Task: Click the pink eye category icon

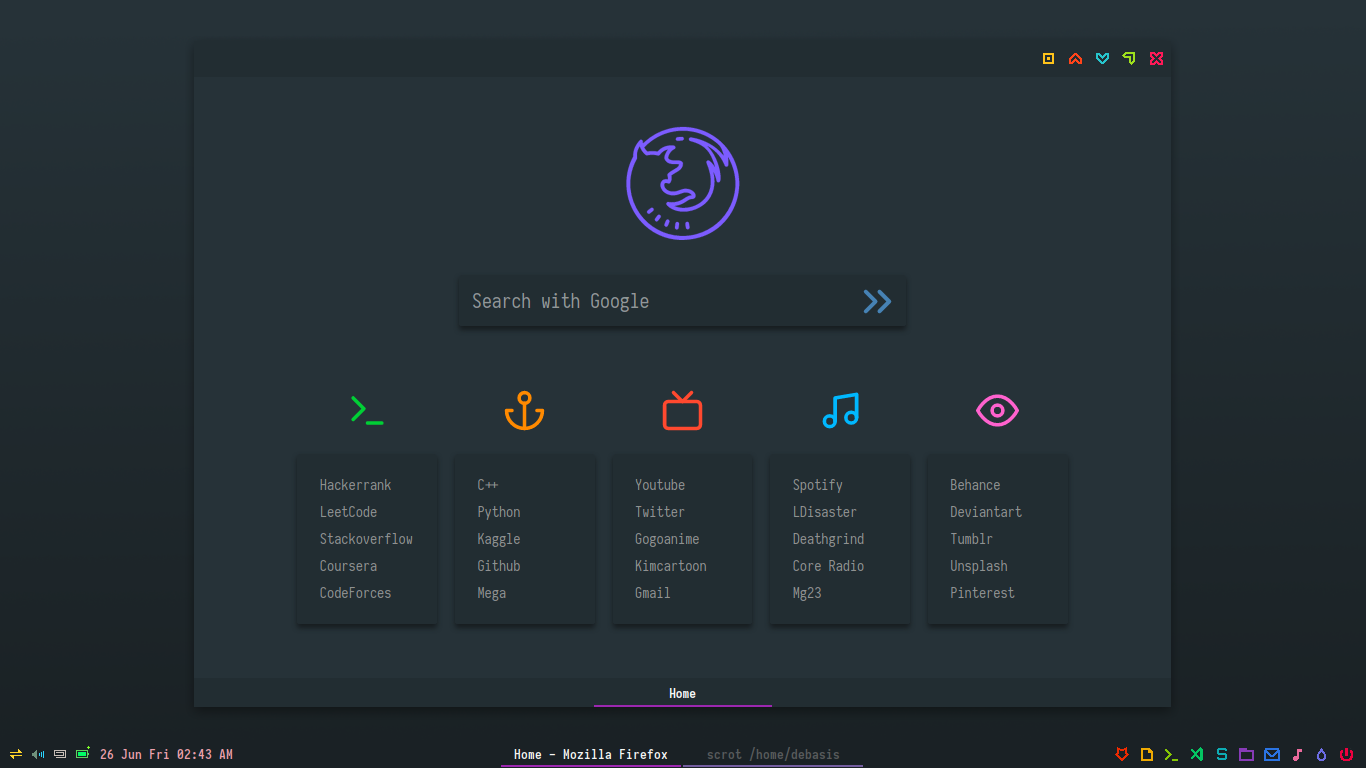Action: pos(997,410)
